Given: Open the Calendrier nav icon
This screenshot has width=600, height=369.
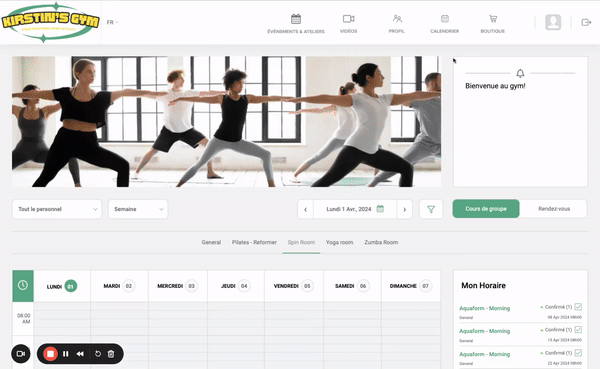Looking at the screenshot, I should (x=445, y=18).
